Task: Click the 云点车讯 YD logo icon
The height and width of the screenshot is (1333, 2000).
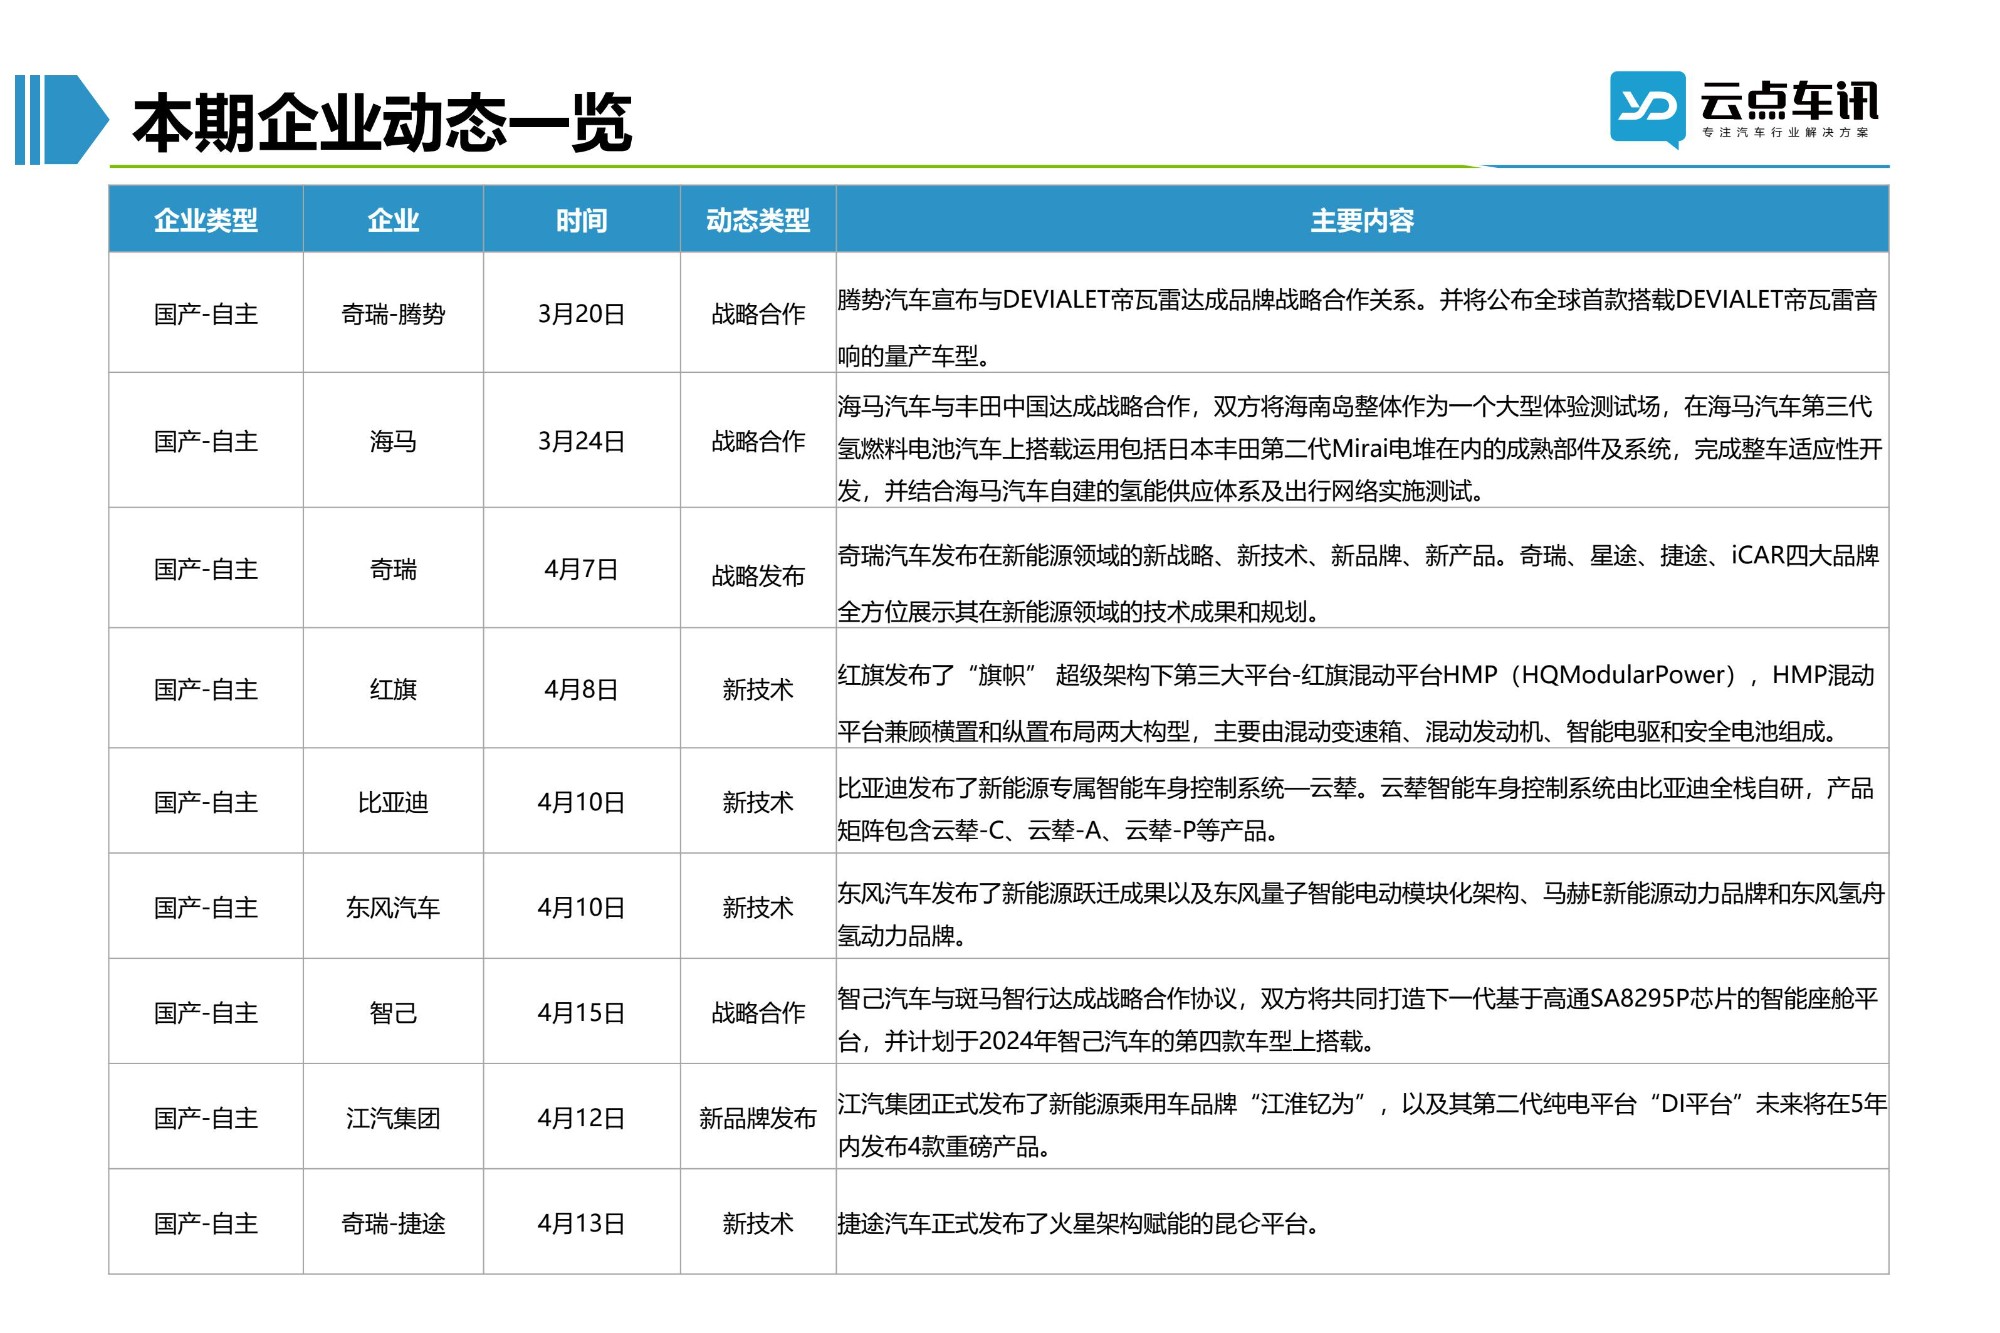Action: pos(1647,108)
